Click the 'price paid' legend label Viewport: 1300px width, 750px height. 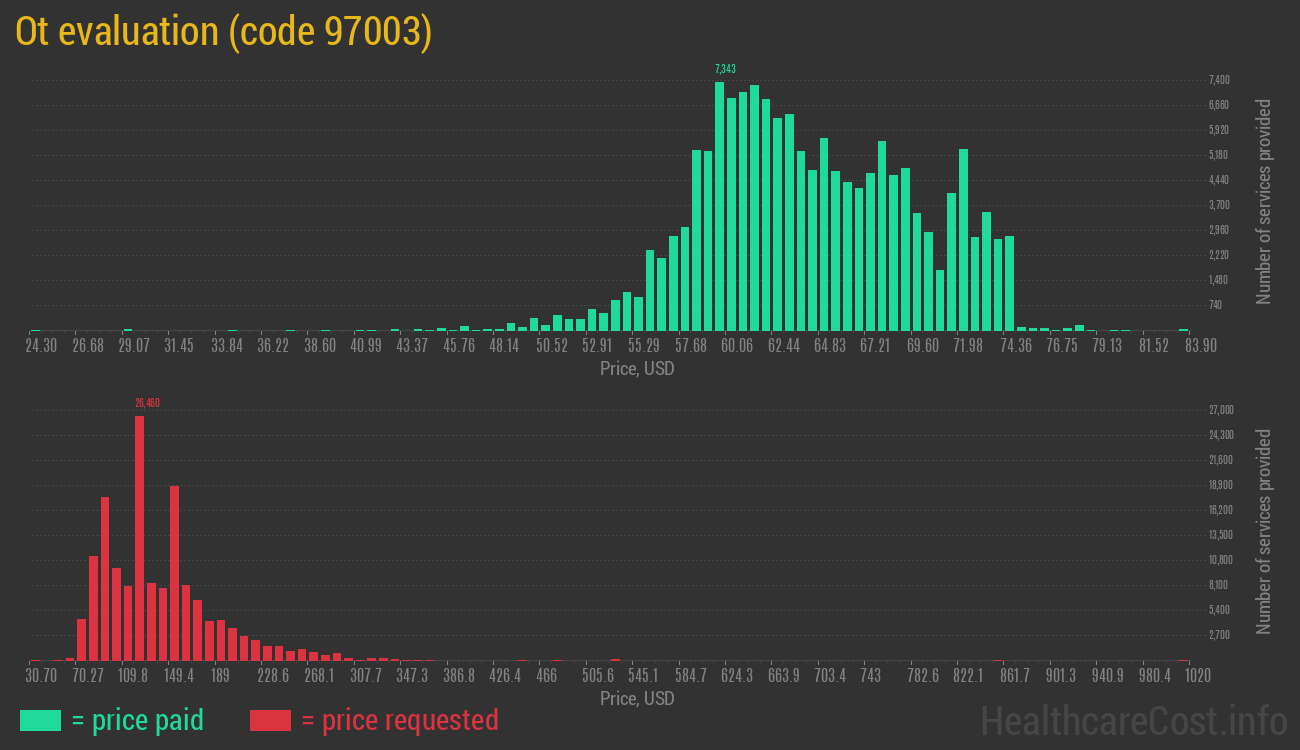[138, 720]
